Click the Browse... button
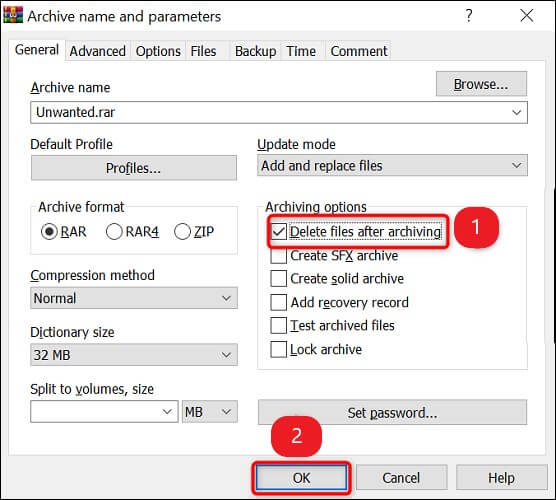 [481, 84]
